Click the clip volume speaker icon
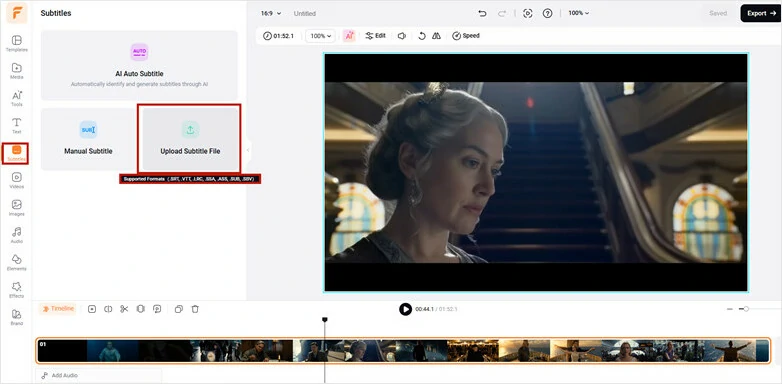The height and width of the screenshot is (384, 782). click(401, 36)
